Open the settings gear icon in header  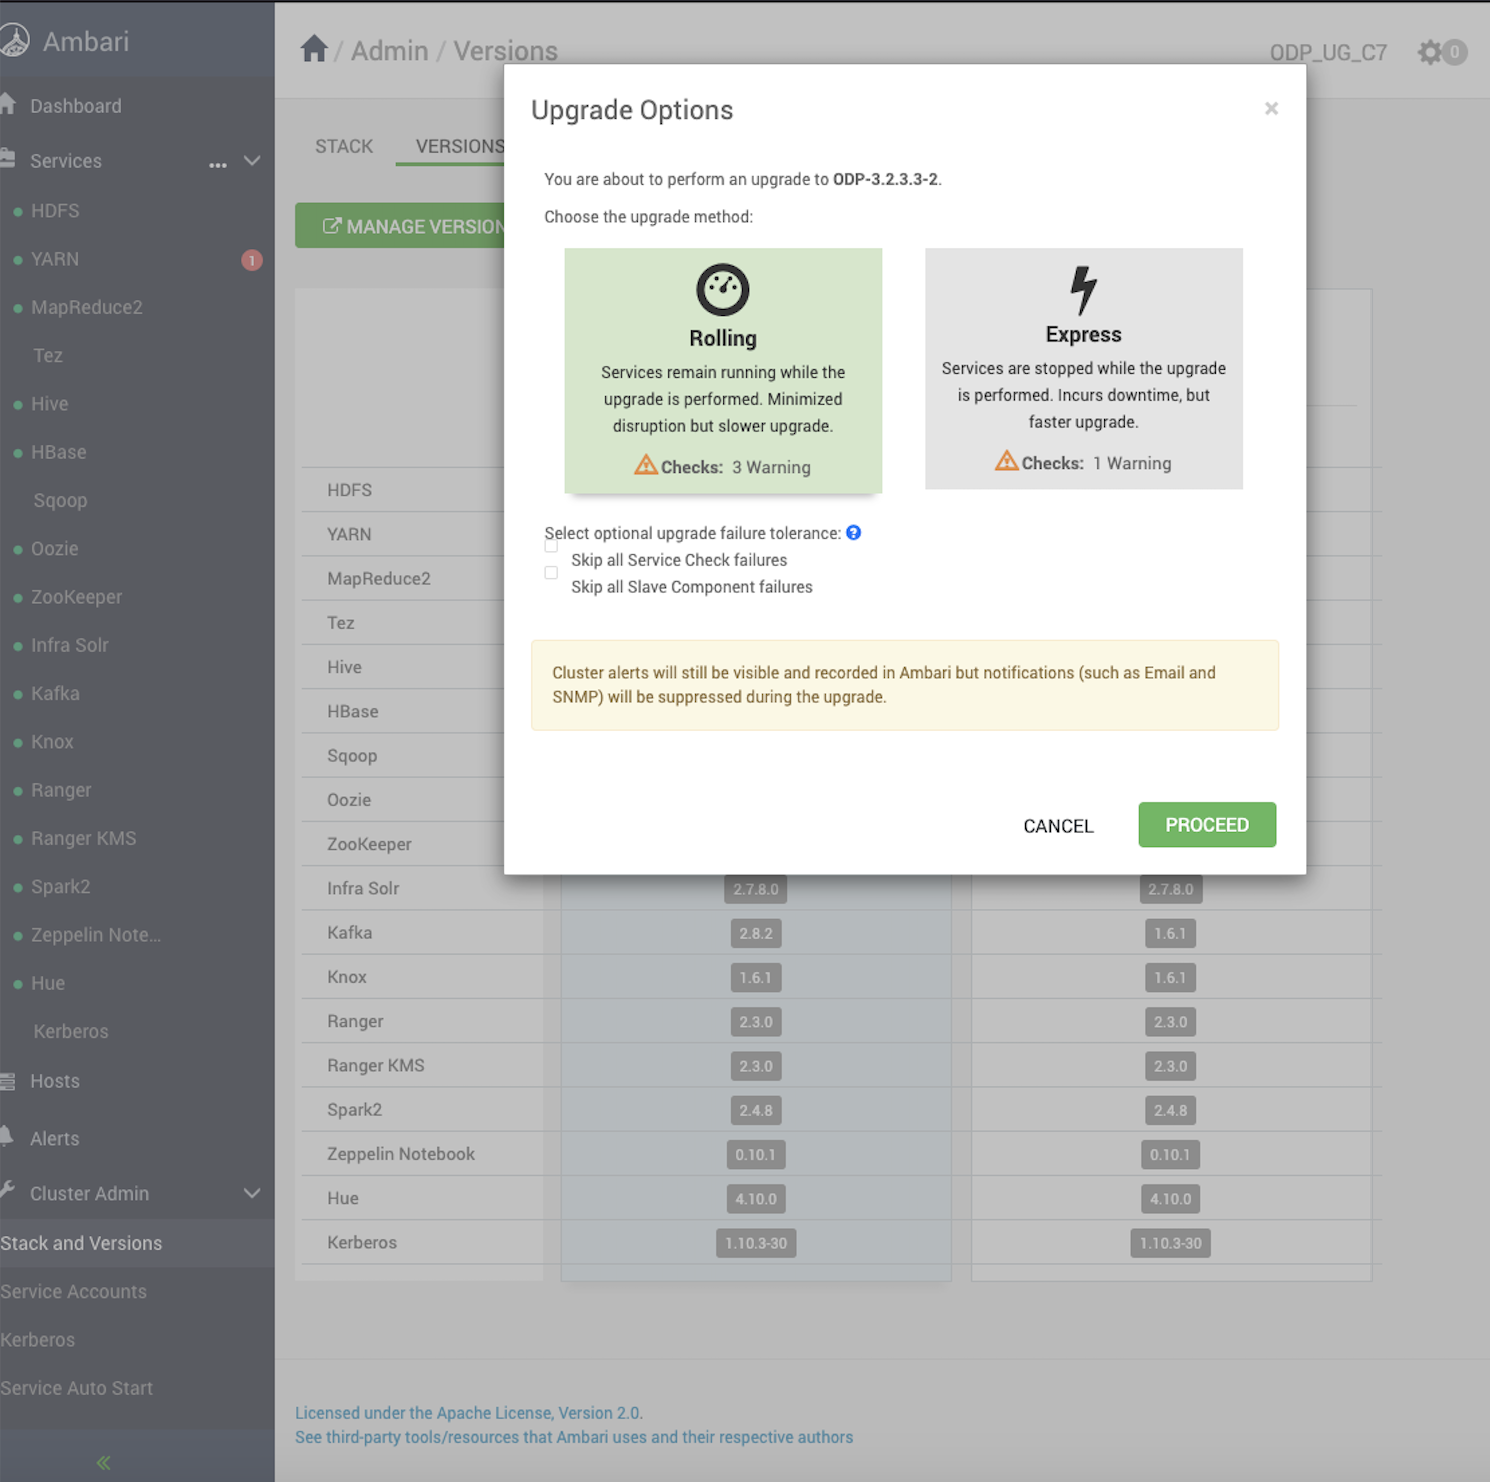pos(1430,52)
